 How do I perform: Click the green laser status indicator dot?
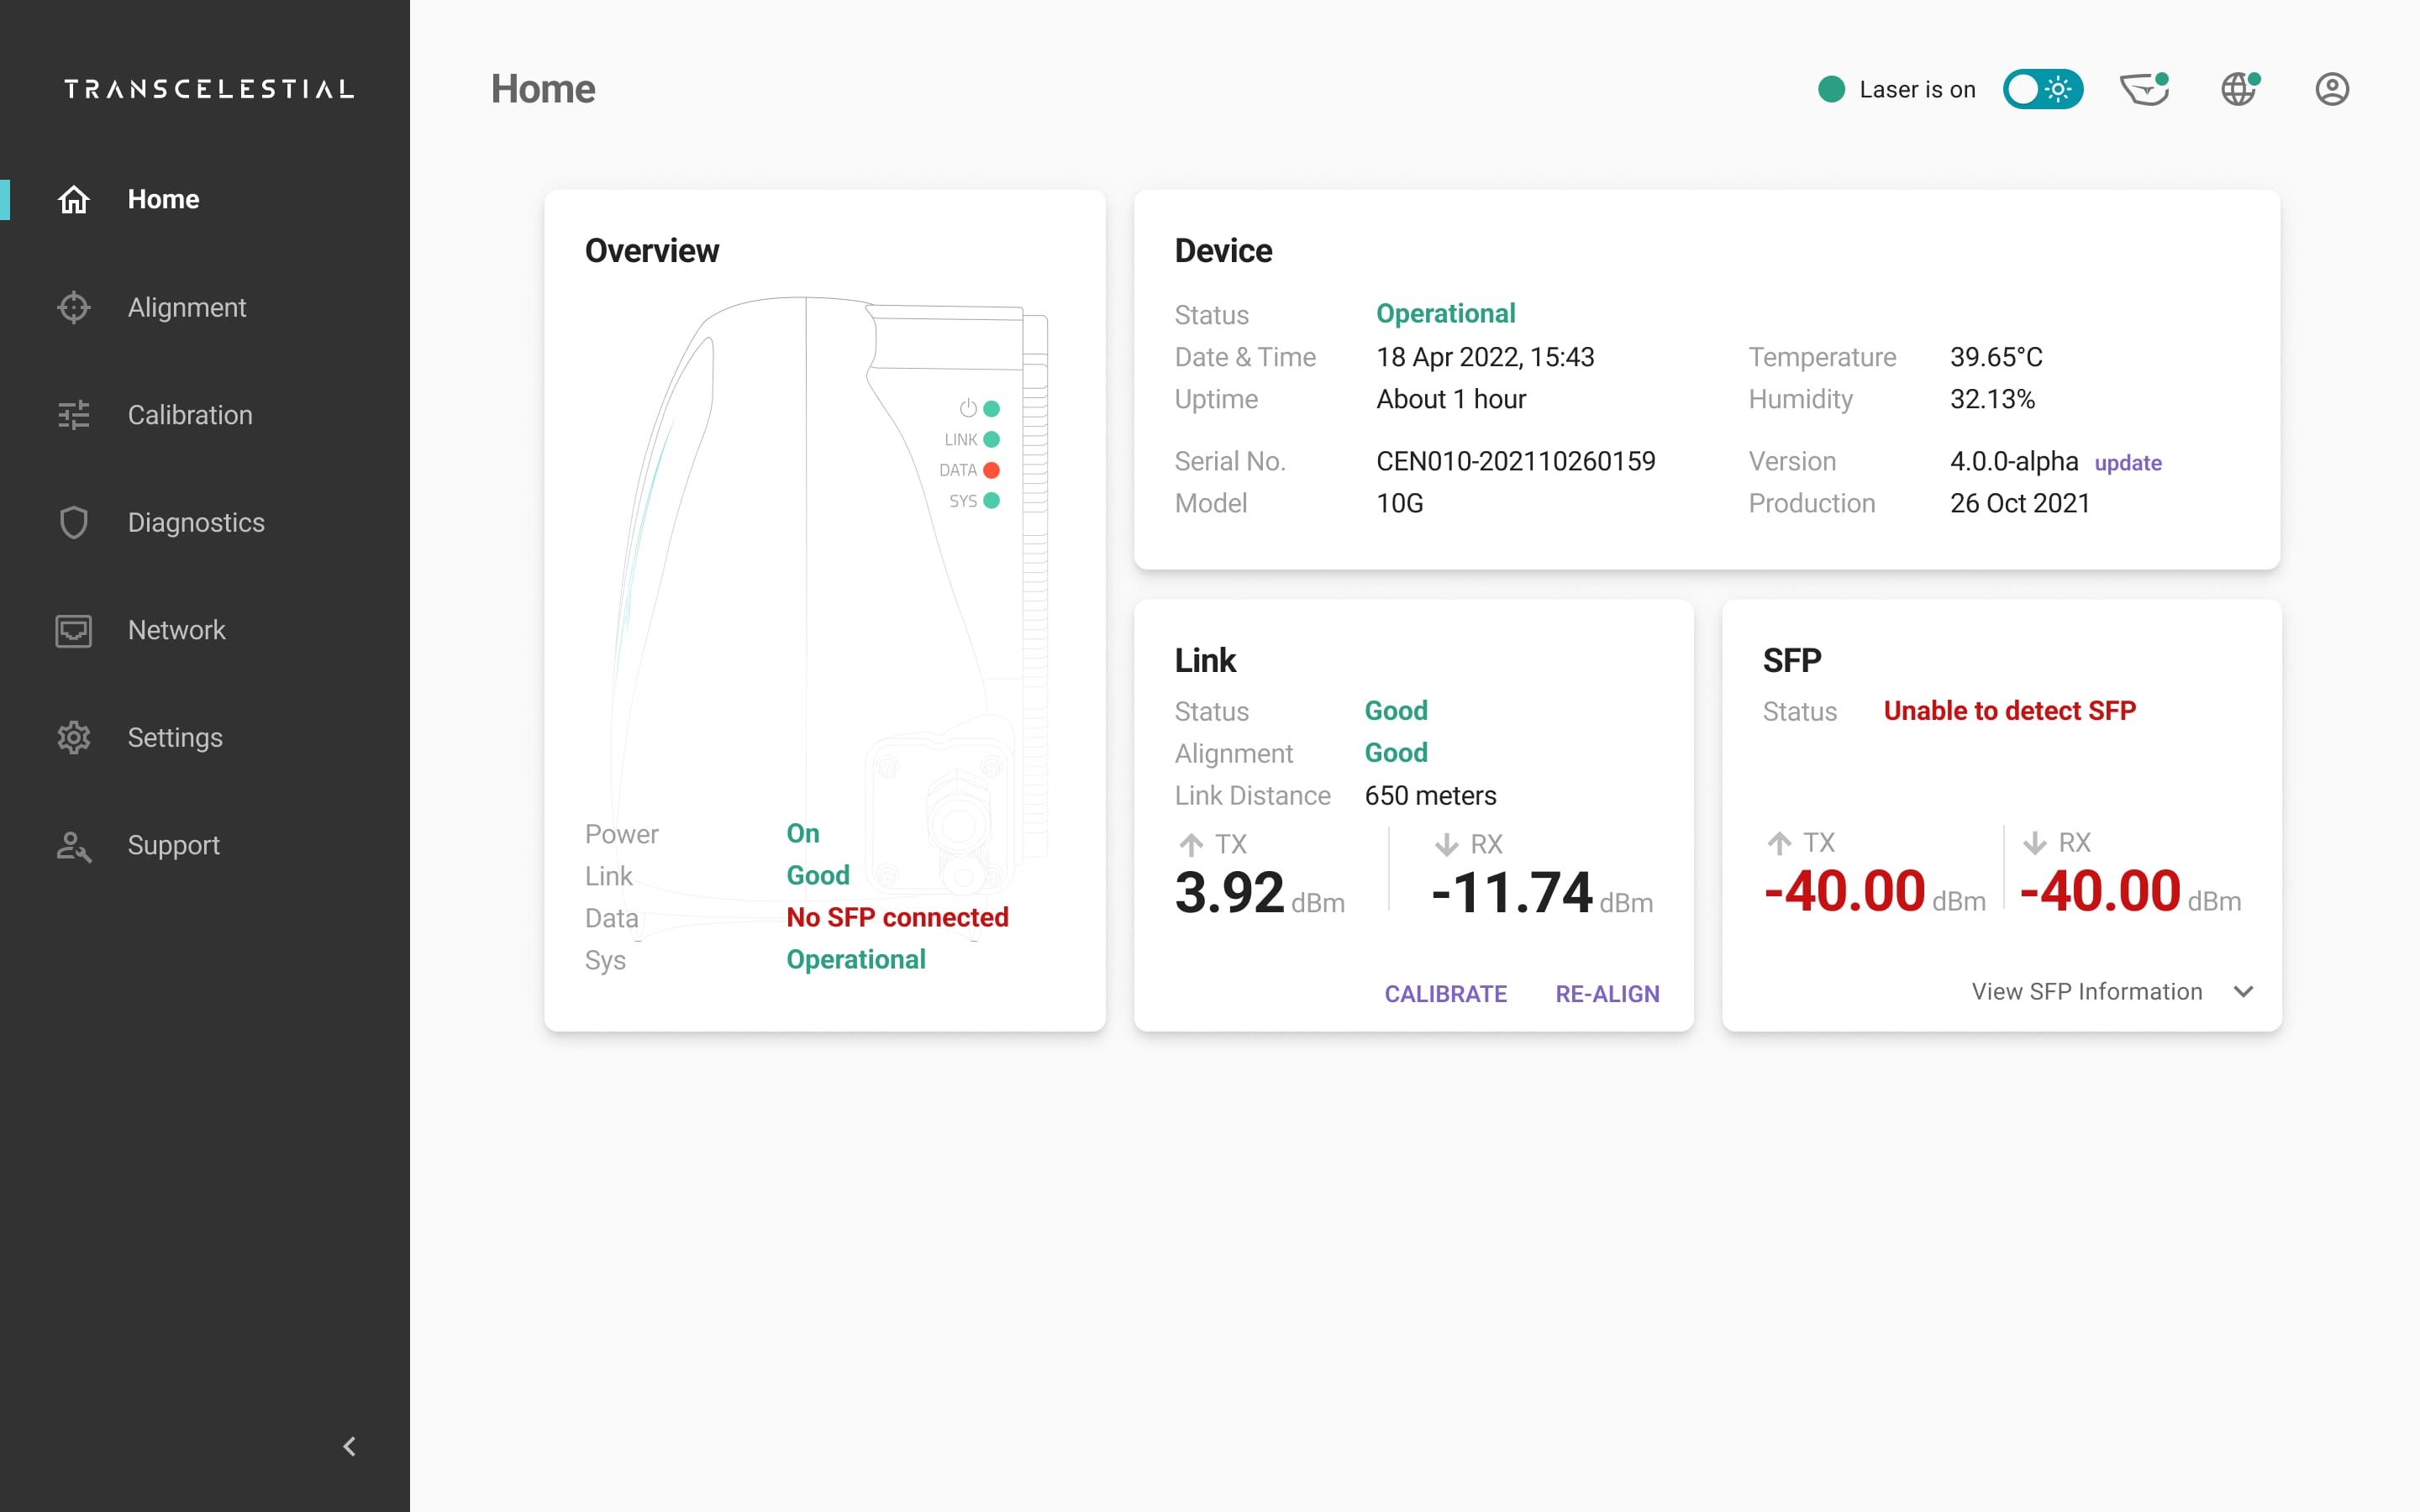point(1831,89)
